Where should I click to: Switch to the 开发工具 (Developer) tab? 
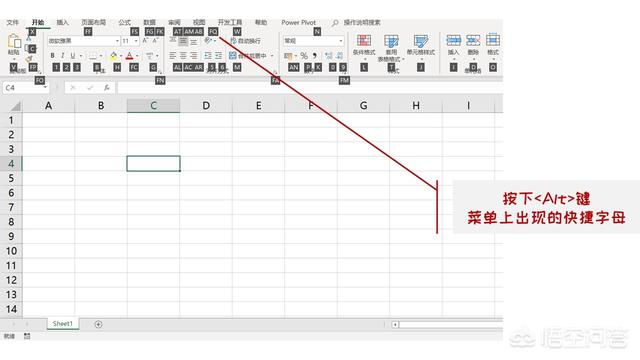[230, 22]
